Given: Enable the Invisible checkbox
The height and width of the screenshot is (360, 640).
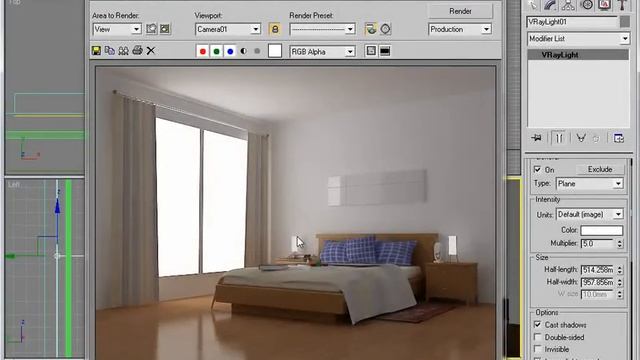Looking at the screenshot, I should click(537, 349).
